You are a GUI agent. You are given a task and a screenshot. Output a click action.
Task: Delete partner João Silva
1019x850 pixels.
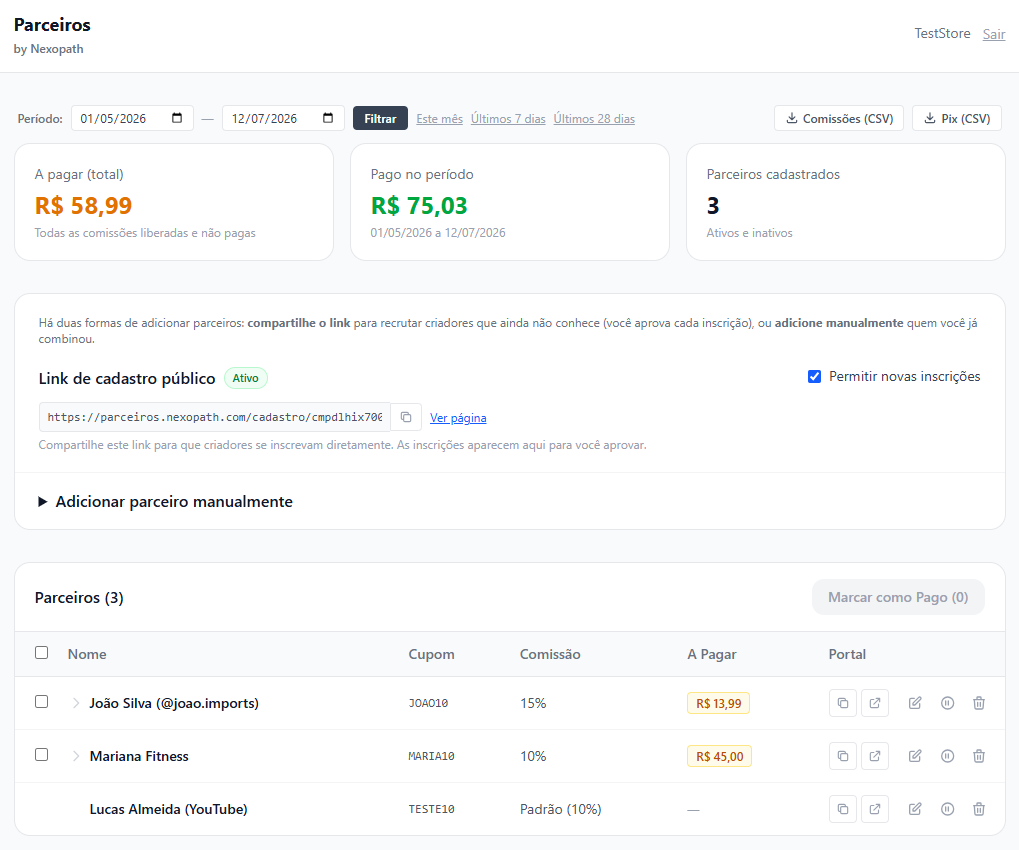tap(979, 703)
